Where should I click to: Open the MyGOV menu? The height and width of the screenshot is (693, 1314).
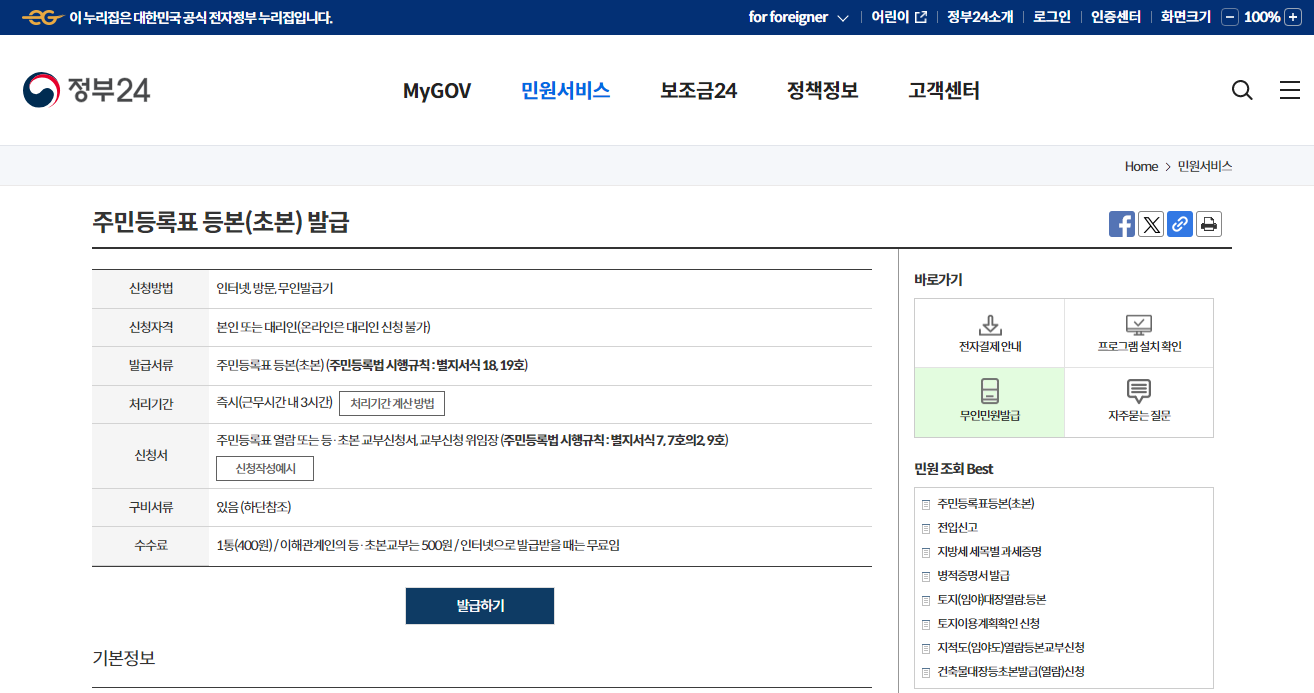coord(436,90)
